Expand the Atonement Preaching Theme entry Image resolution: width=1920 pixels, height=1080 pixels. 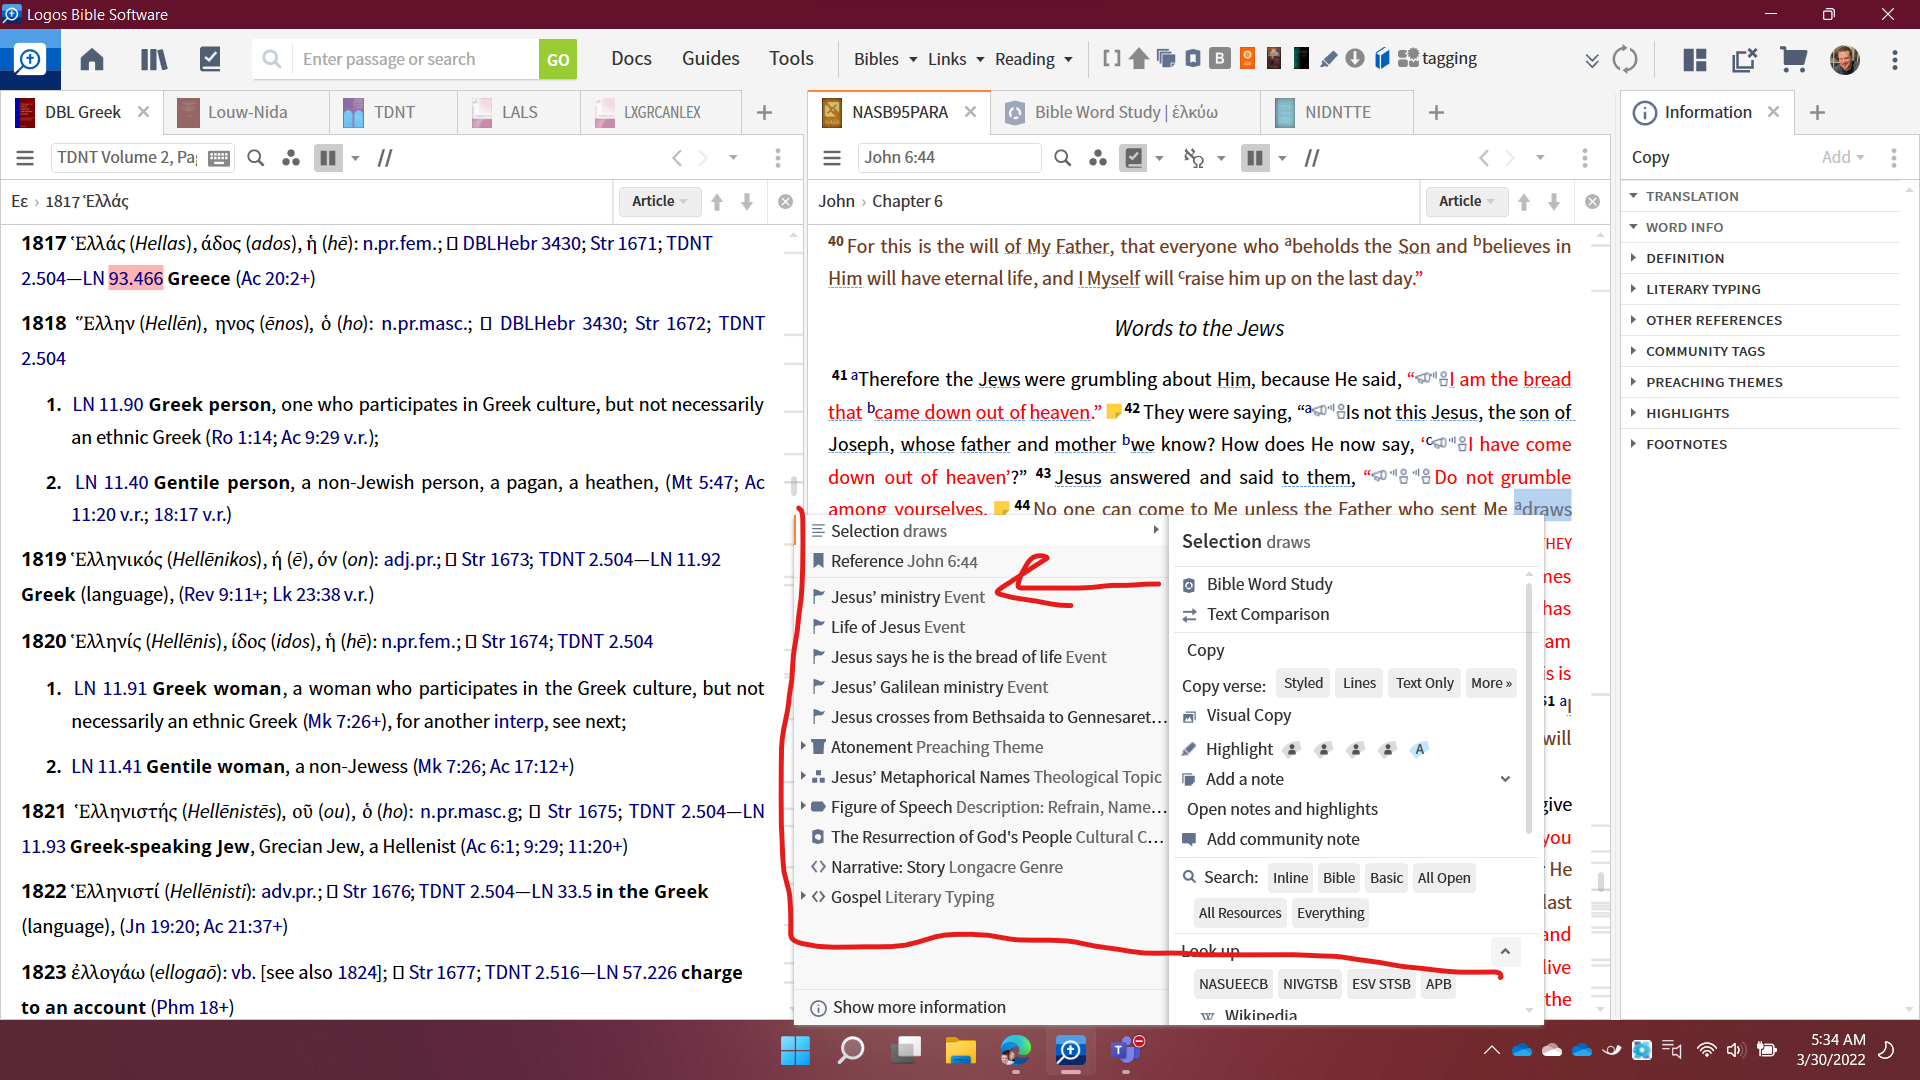tap(803, 746)
